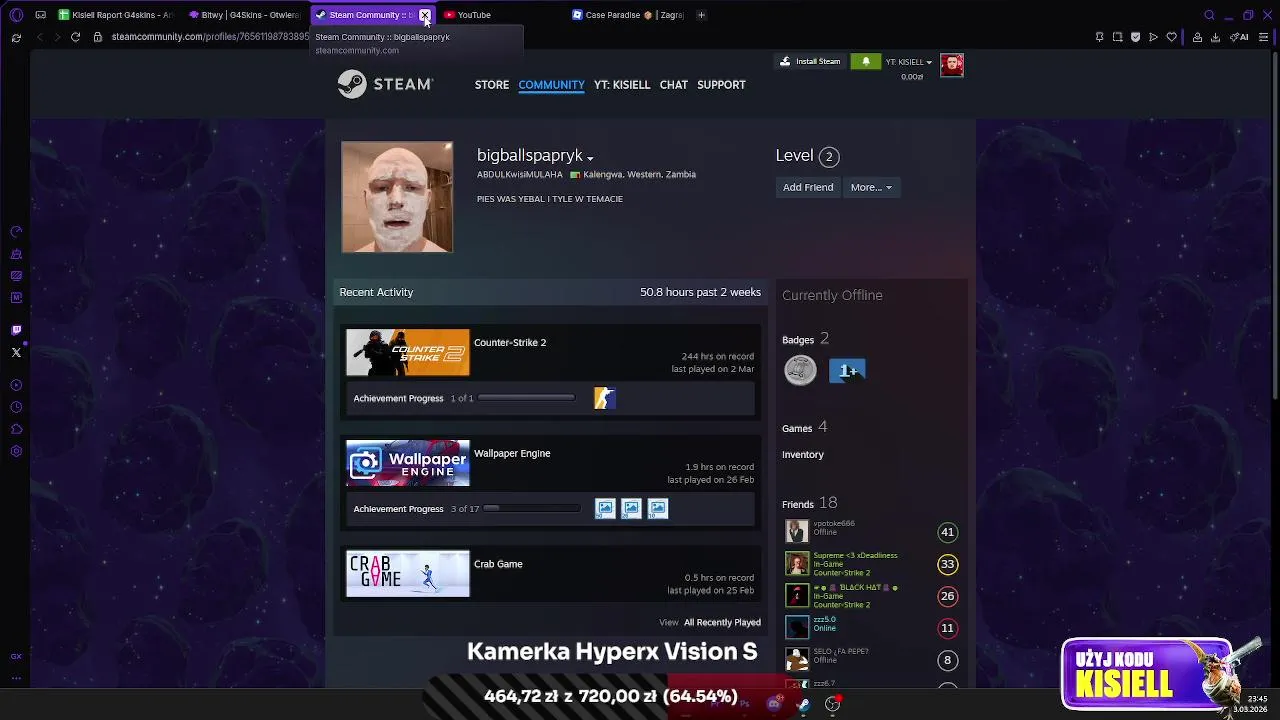Image resolution: width=1280 pixels, height=720 pixels.
Task: Open the Inventory link
Action: click(x=803, y=454)
